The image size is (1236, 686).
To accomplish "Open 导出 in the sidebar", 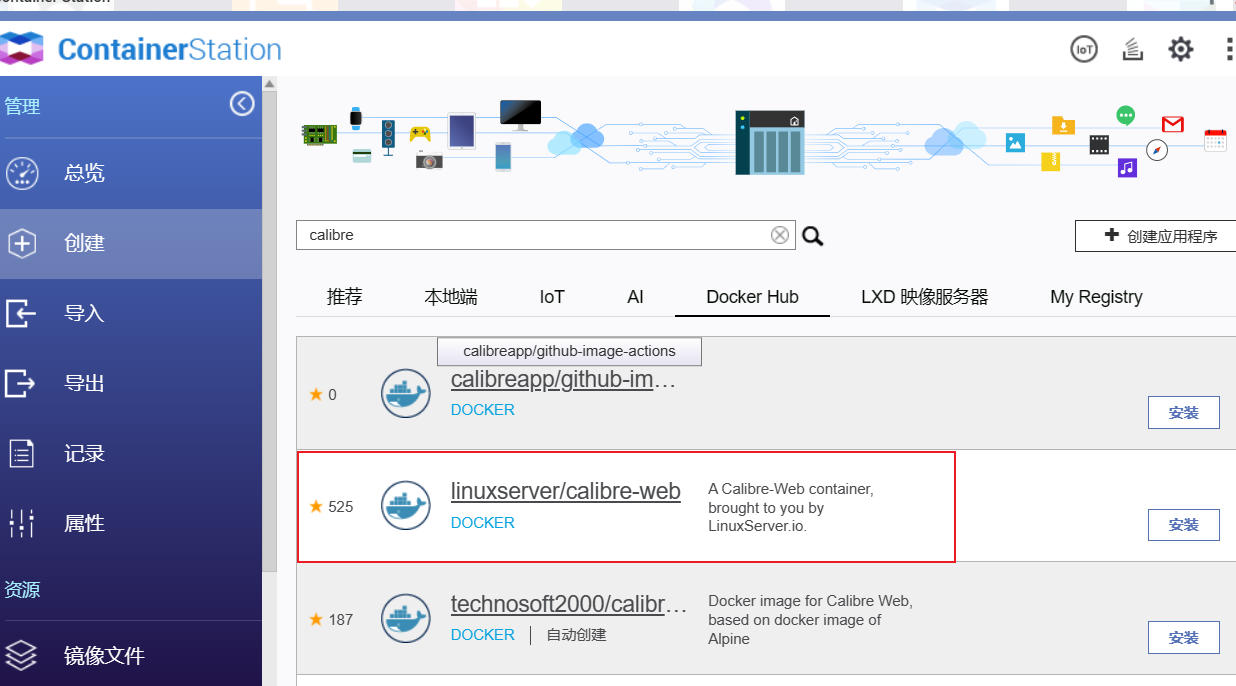I will 131,383.
